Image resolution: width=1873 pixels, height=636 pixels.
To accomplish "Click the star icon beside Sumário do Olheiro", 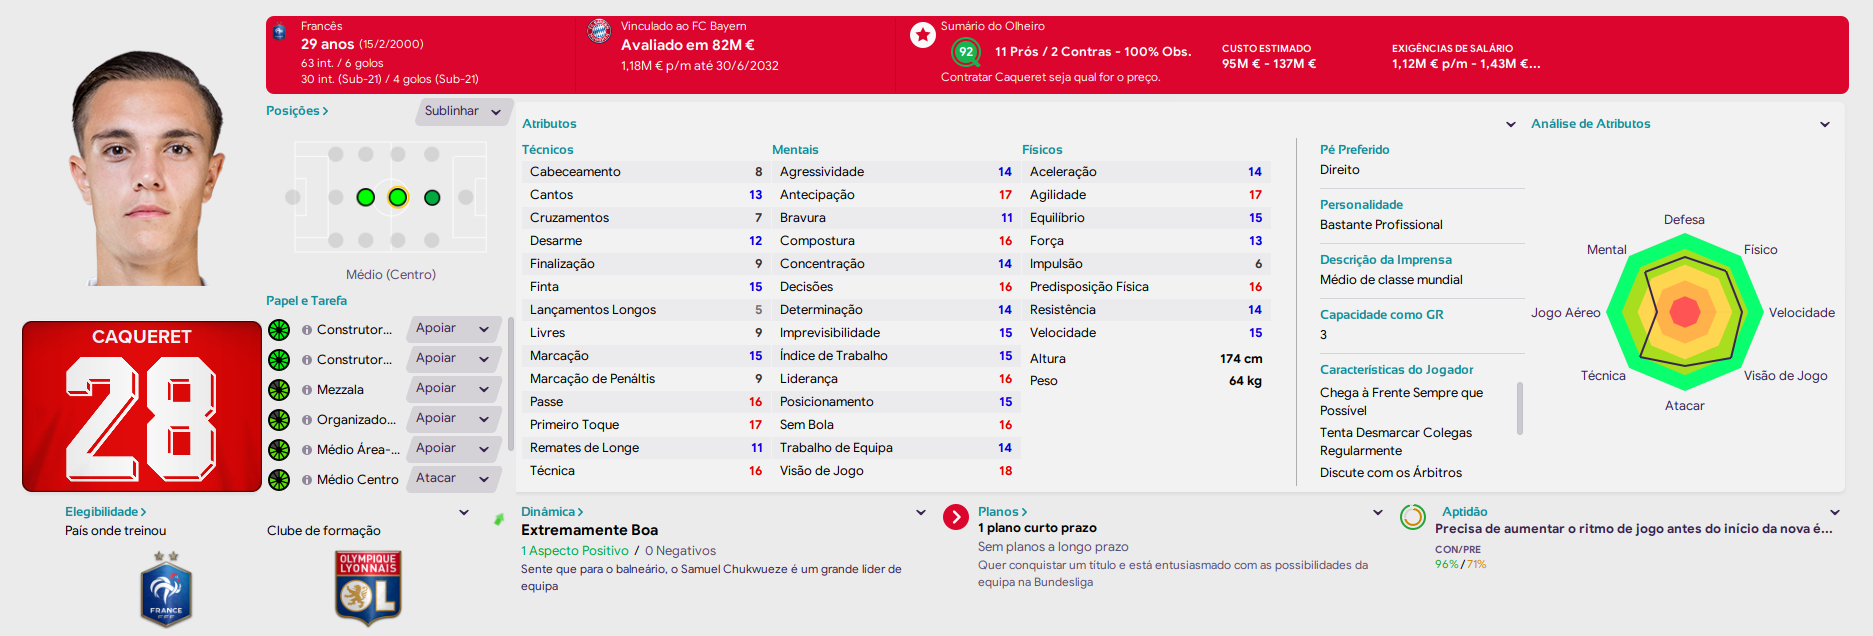I will point(922,35).
